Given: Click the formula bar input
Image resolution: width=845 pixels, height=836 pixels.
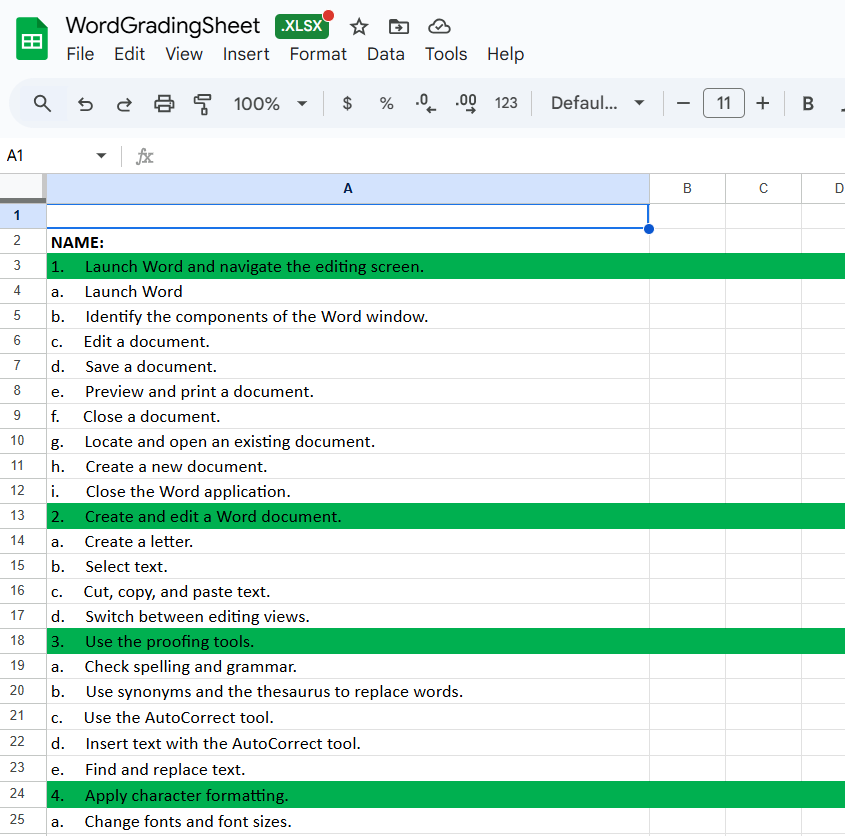Looking at the screenshot, I should point(501,156).
